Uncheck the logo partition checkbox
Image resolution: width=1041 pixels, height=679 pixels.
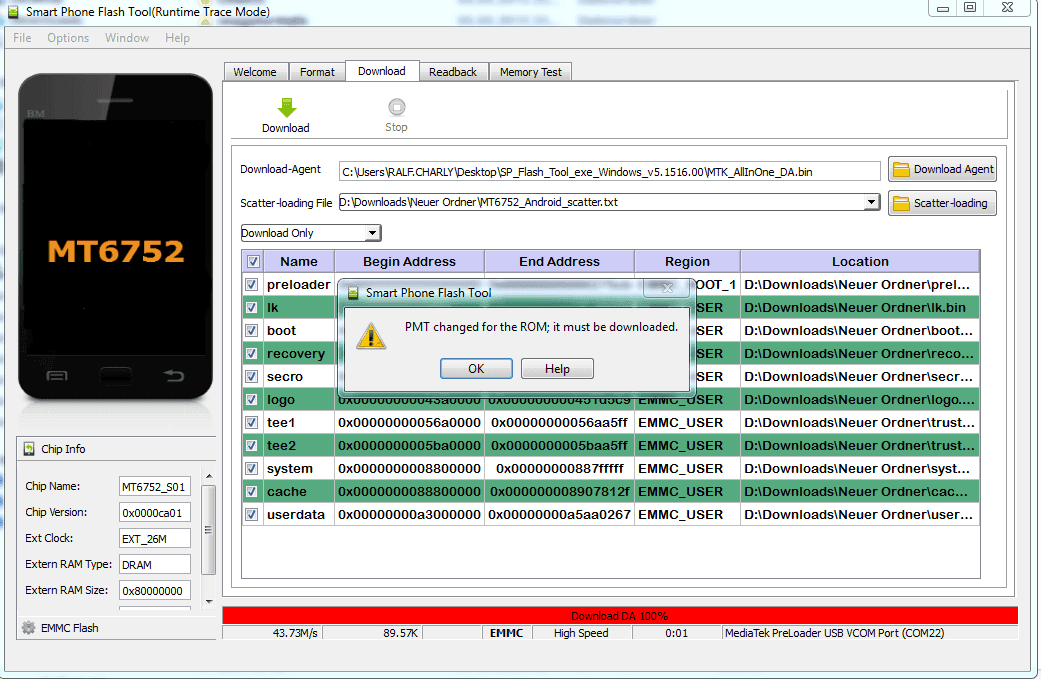pyautogui.click(x=252, y=400)
